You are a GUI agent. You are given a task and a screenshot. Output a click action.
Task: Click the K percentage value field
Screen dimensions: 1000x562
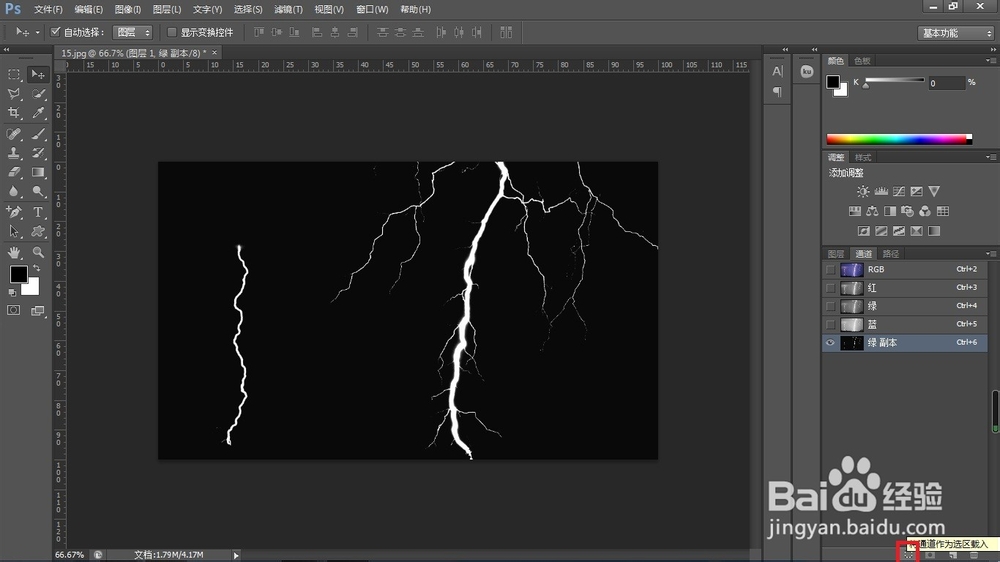tap(946, 83)
